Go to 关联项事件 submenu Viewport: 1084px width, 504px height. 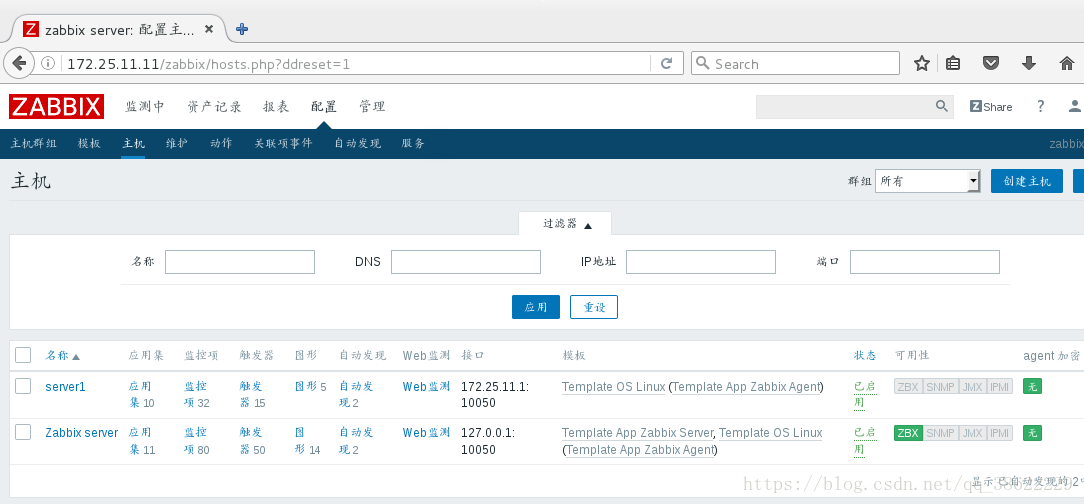[x=283, y=143]
